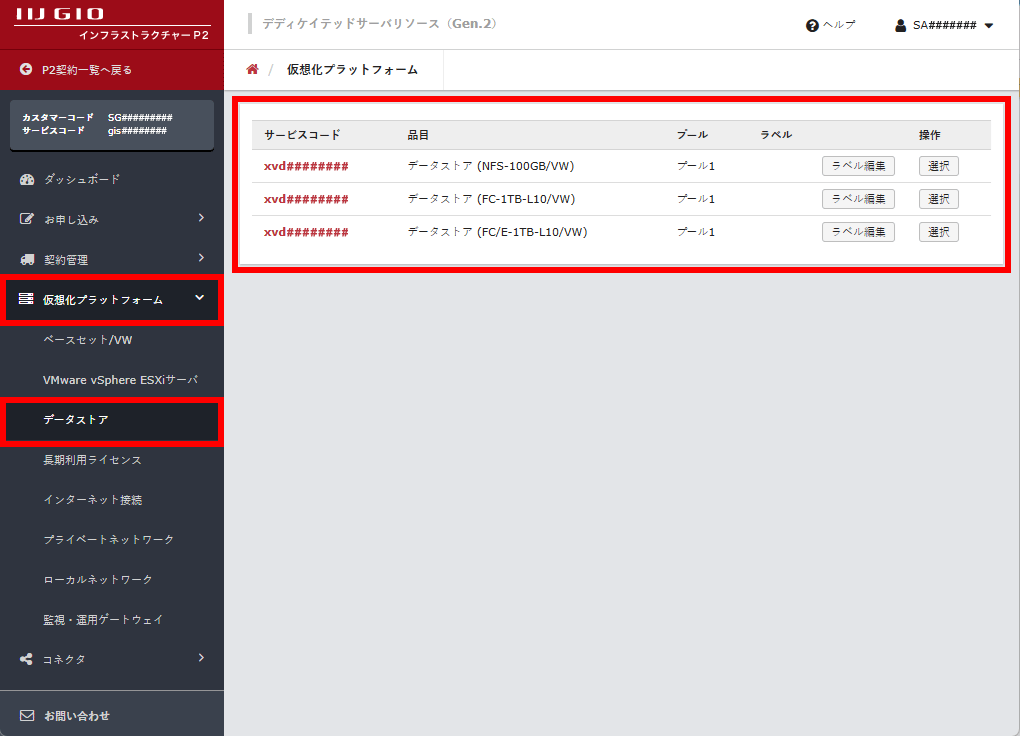The image size is (1020, 736).
Task: Click the お問い合わせ envelope icon
Action: (x=27, y=715)
